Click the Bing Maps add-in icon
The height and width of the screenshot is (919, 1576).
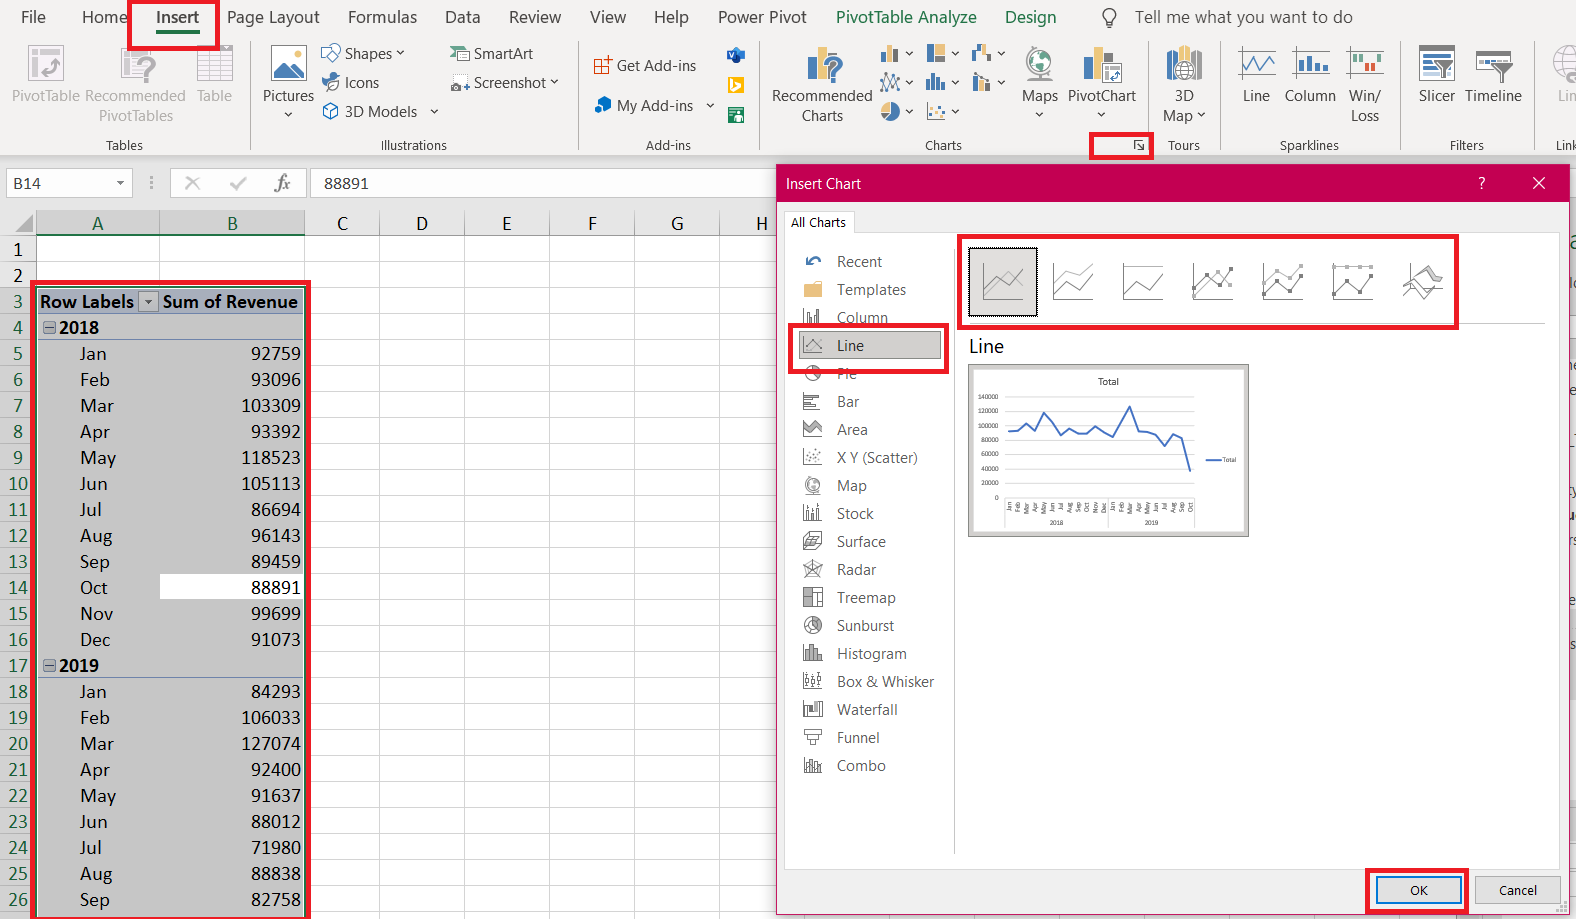(x=736, y=85)
